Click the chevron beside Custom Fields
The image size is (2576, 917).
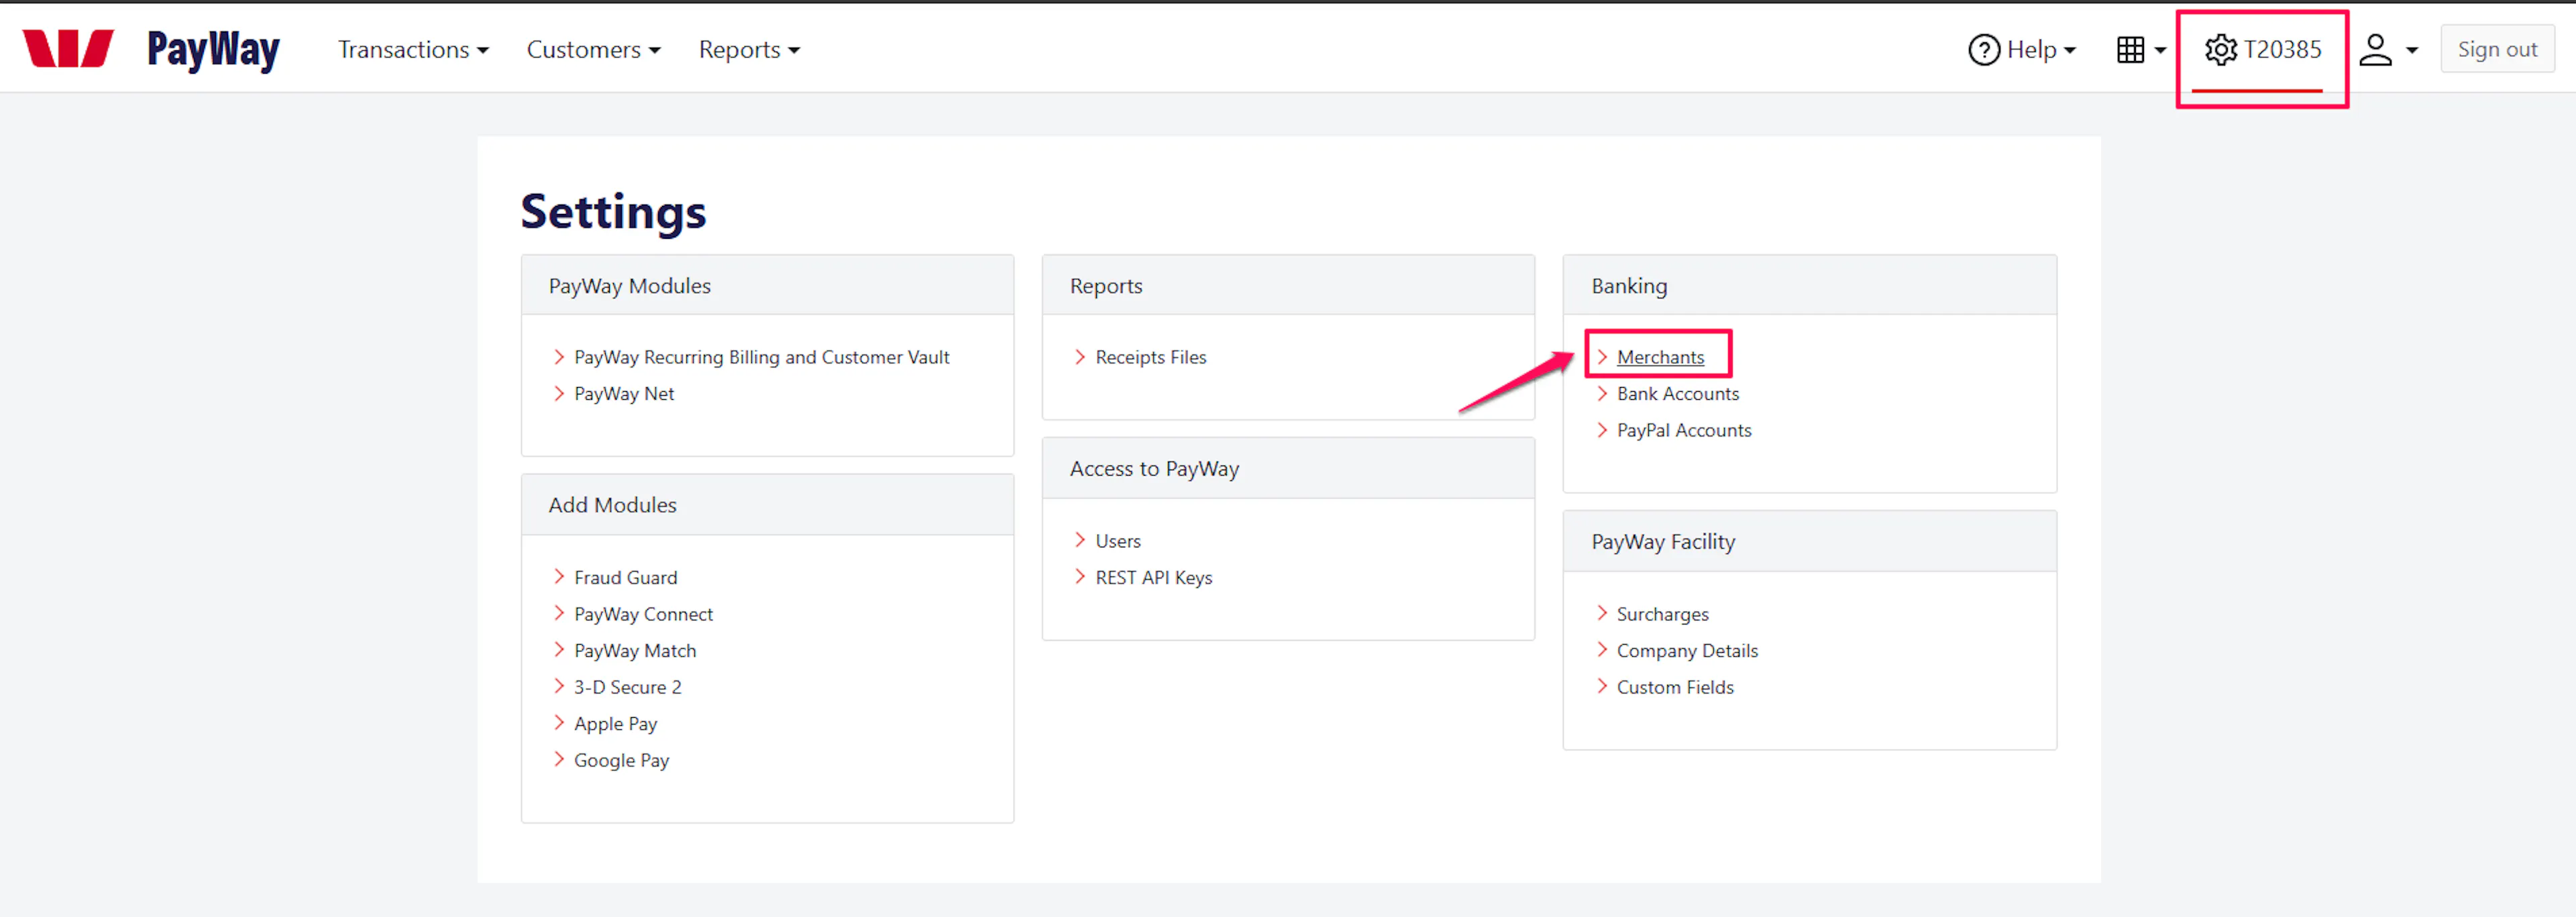pyautogui.click(x=1602, y=686)
